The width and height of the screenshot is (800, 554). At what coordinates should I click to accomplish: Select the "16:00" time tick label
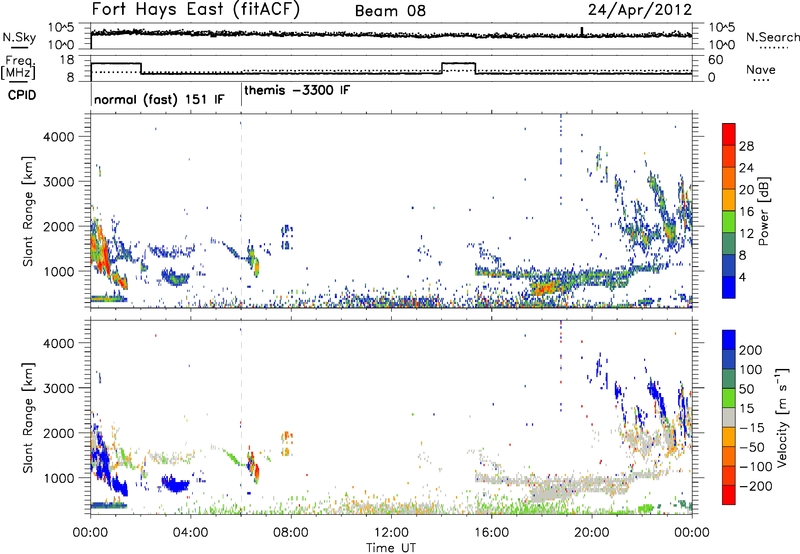click(x=491, y=533)
